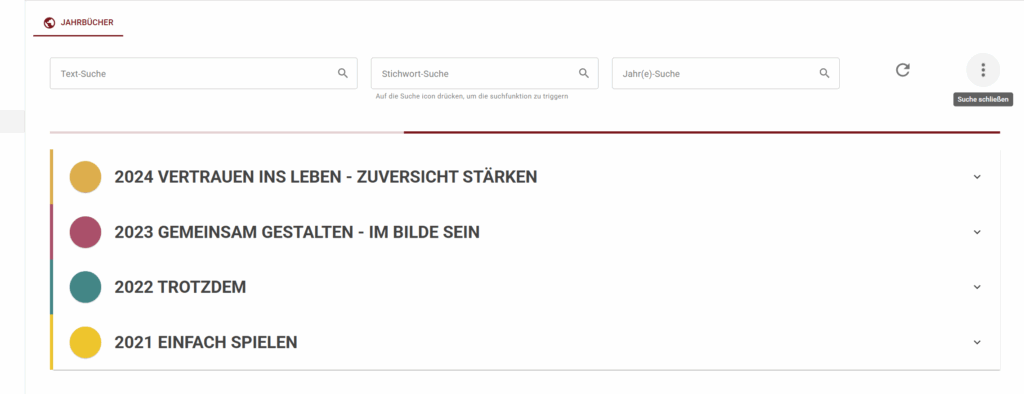This screenshot has width=1024, height=394.
Task: Click the globe icon beside Jahrbücher
Action: coord(49,23)
